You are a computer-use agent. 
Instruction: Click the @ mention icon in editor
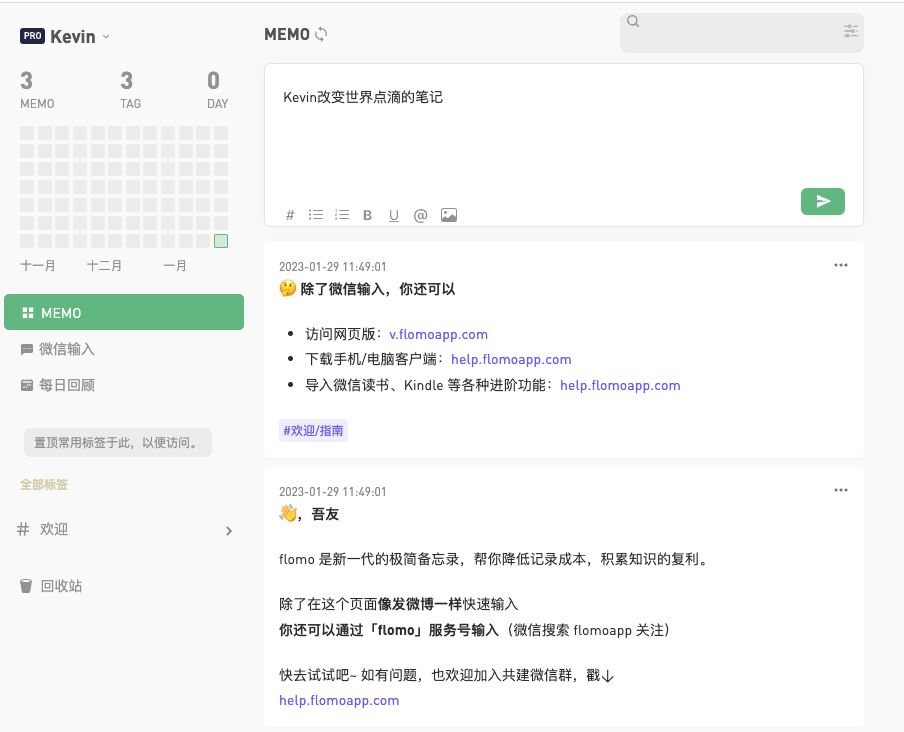(x=420, y=215)
